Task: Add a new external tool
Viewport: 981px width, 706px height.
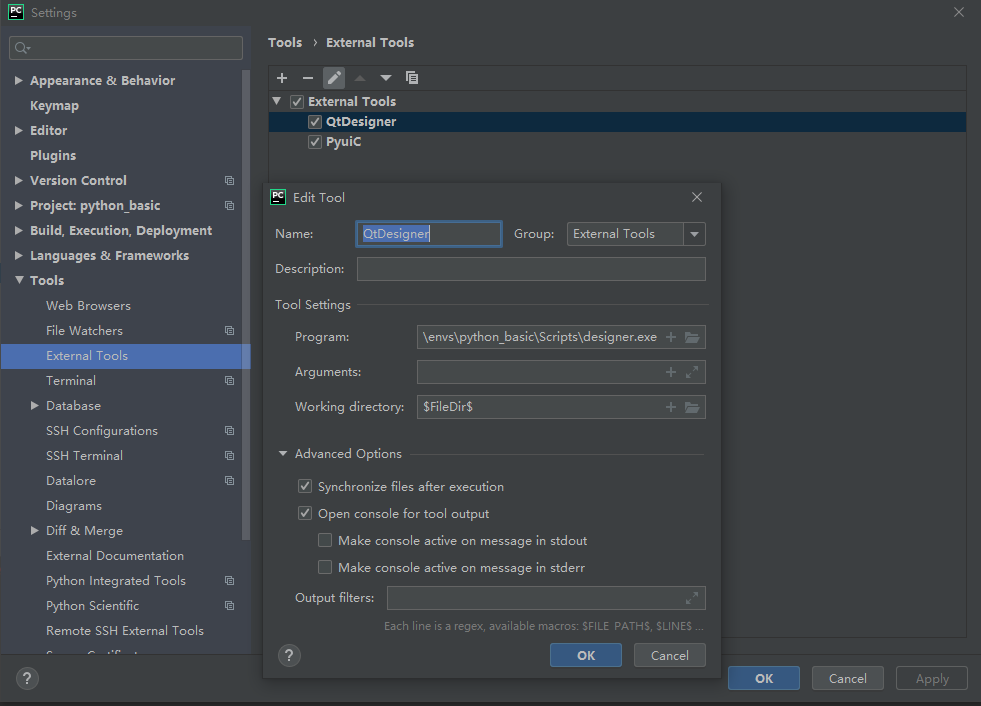Action: pyautogui.click(x=282, y=77)
